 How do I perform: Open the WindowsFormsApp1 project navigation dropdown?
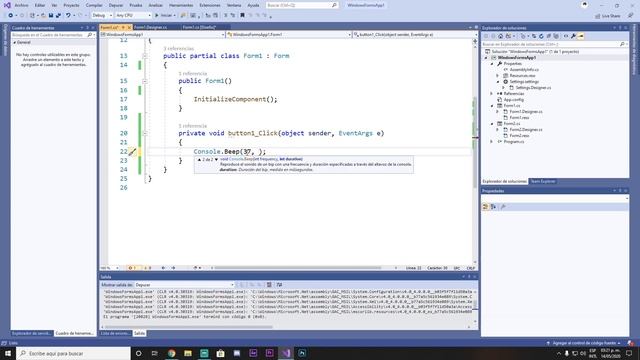(x=163, y=35)
